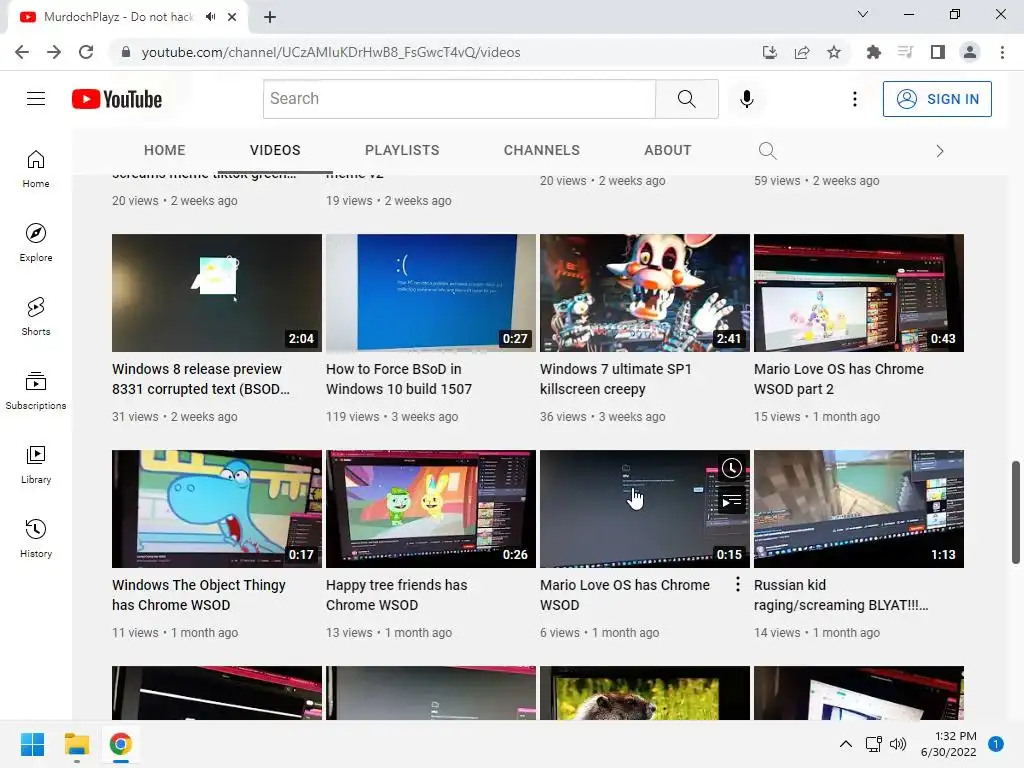The height and width of the screenshot is (768, 1024).
Task: Open Mario Love OS WSOD part 2 title
Action: tap(839, 379)
